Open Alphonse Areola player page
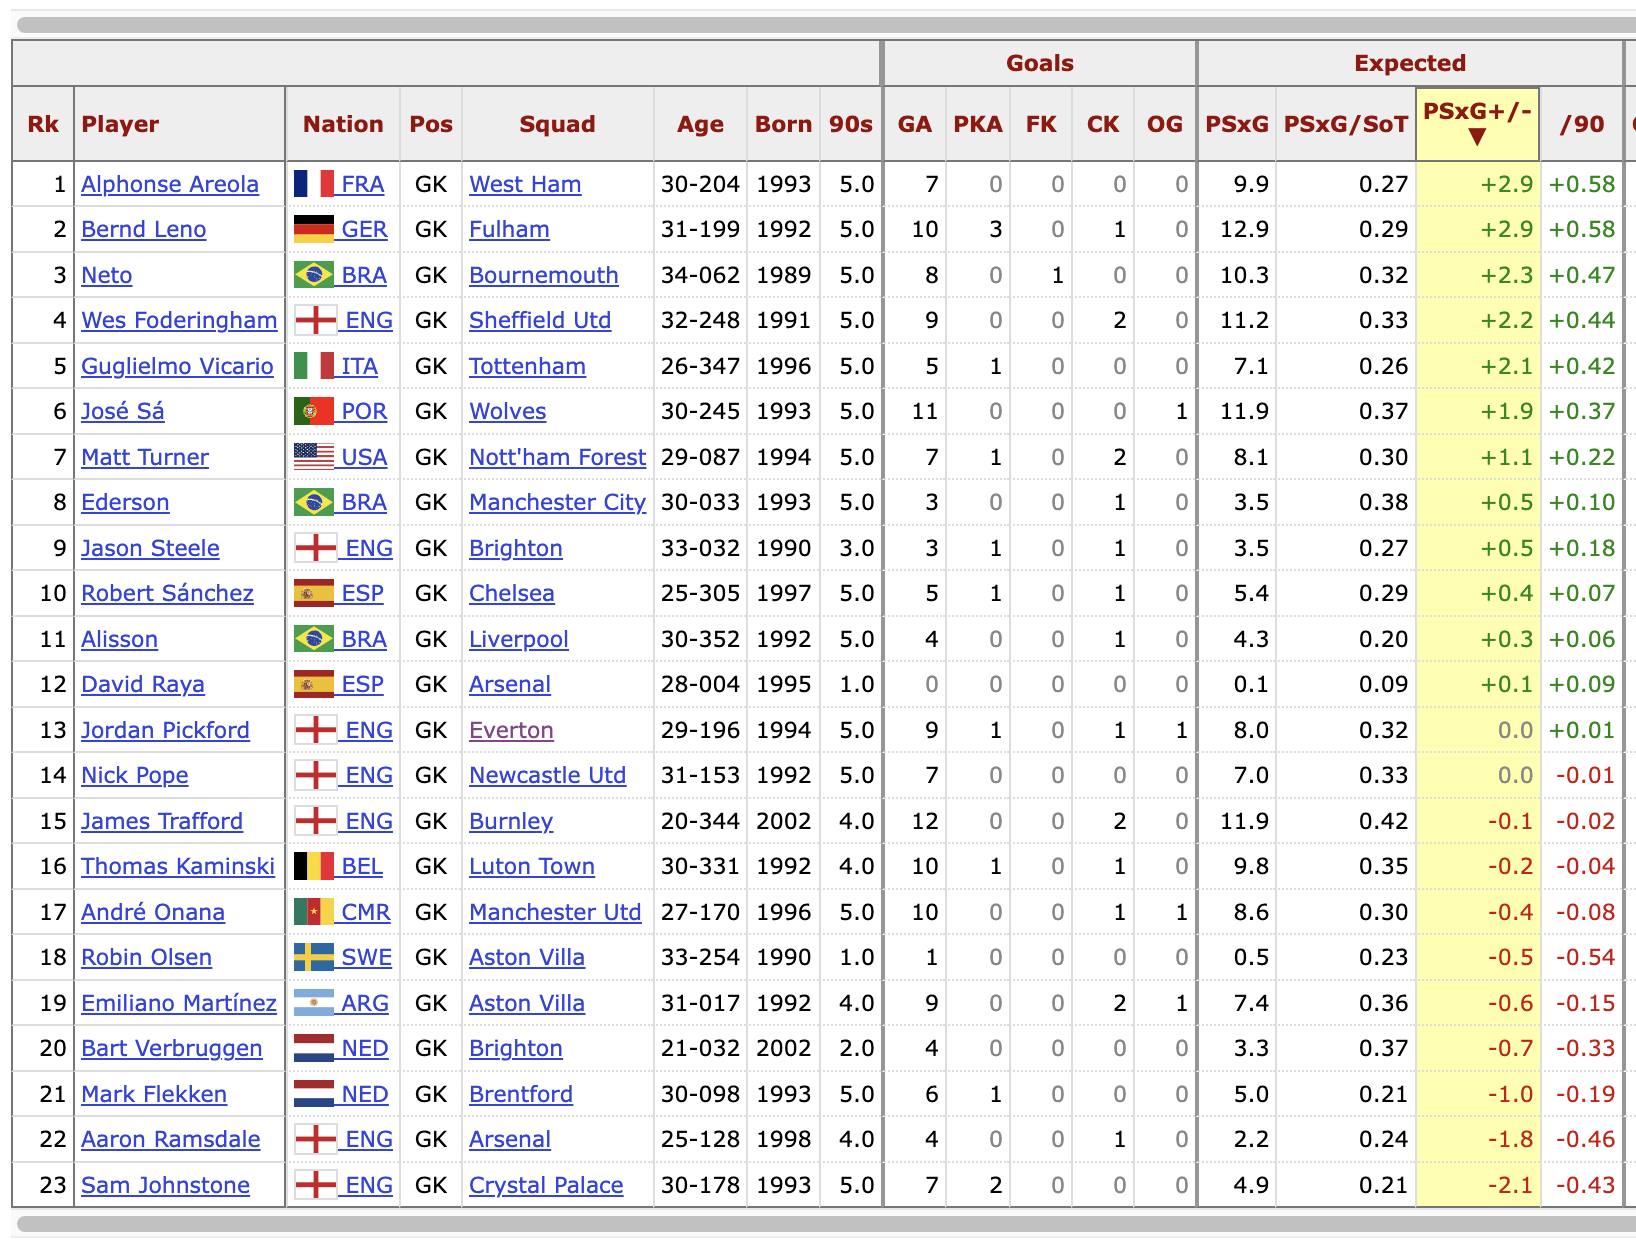 click(x=170, y=184)
